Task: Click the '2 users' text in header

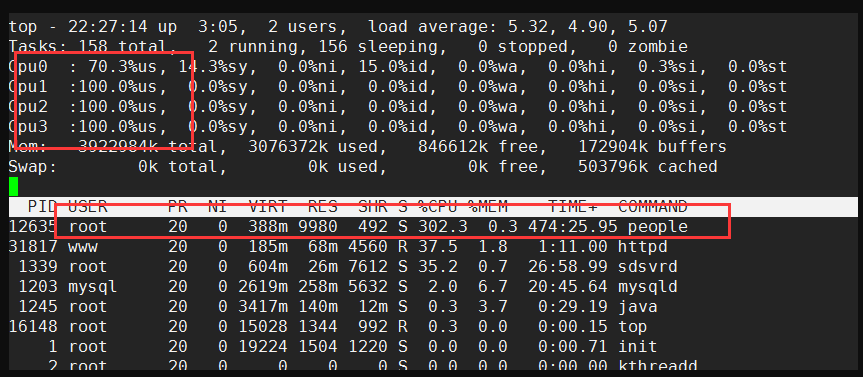Action: point(302,26)
